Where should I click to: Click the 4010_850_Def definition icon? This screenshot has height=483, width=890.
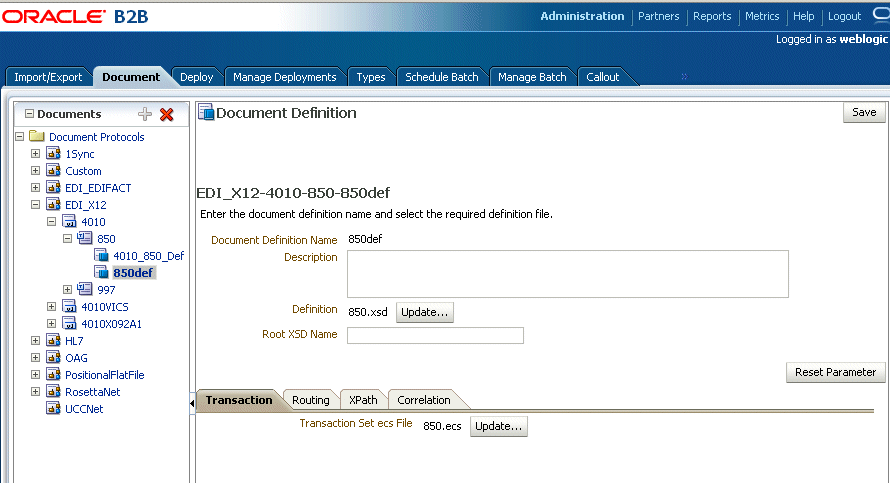101,255
